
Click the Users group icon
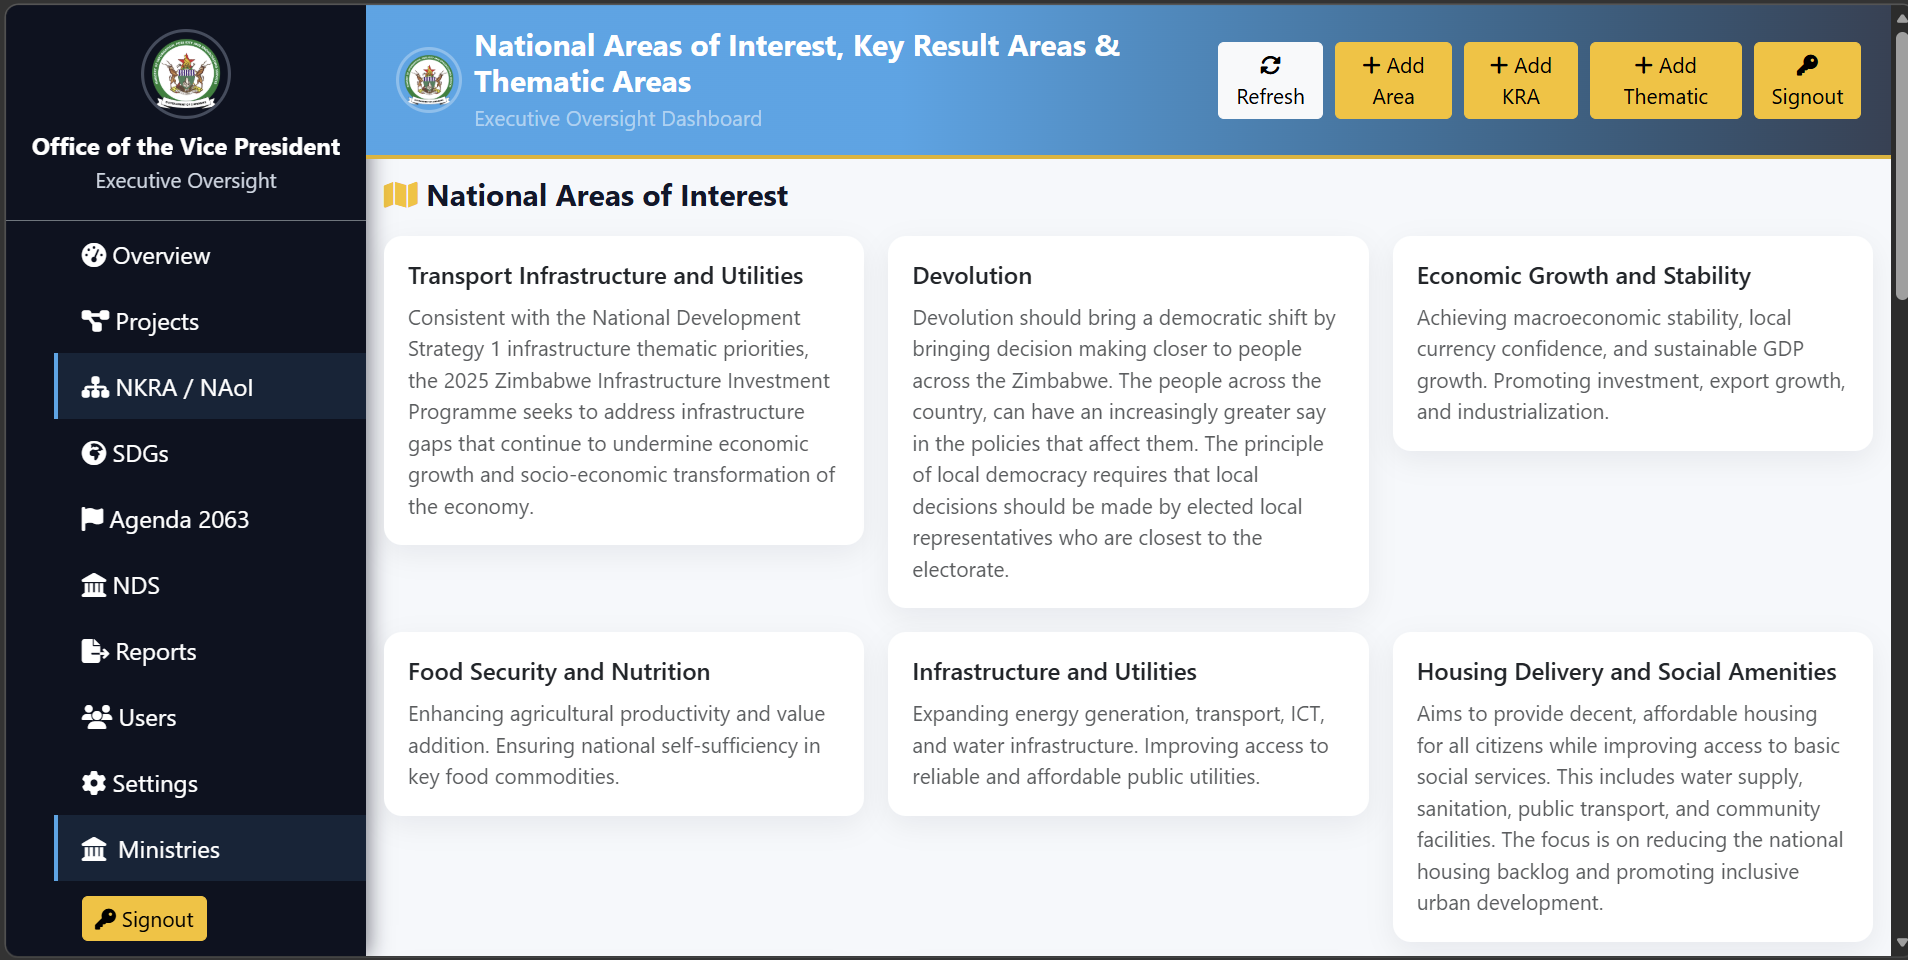coord(96,718)
